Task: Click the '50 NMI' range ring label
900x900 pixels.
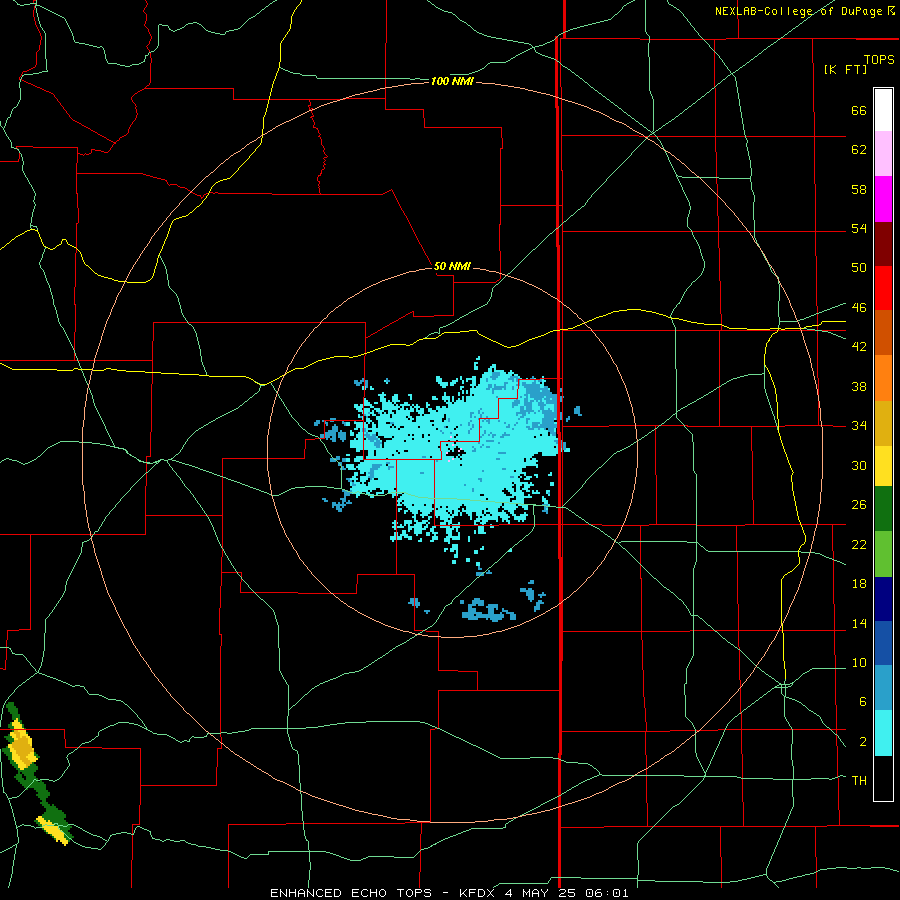Action: click(x=452, y=266)
